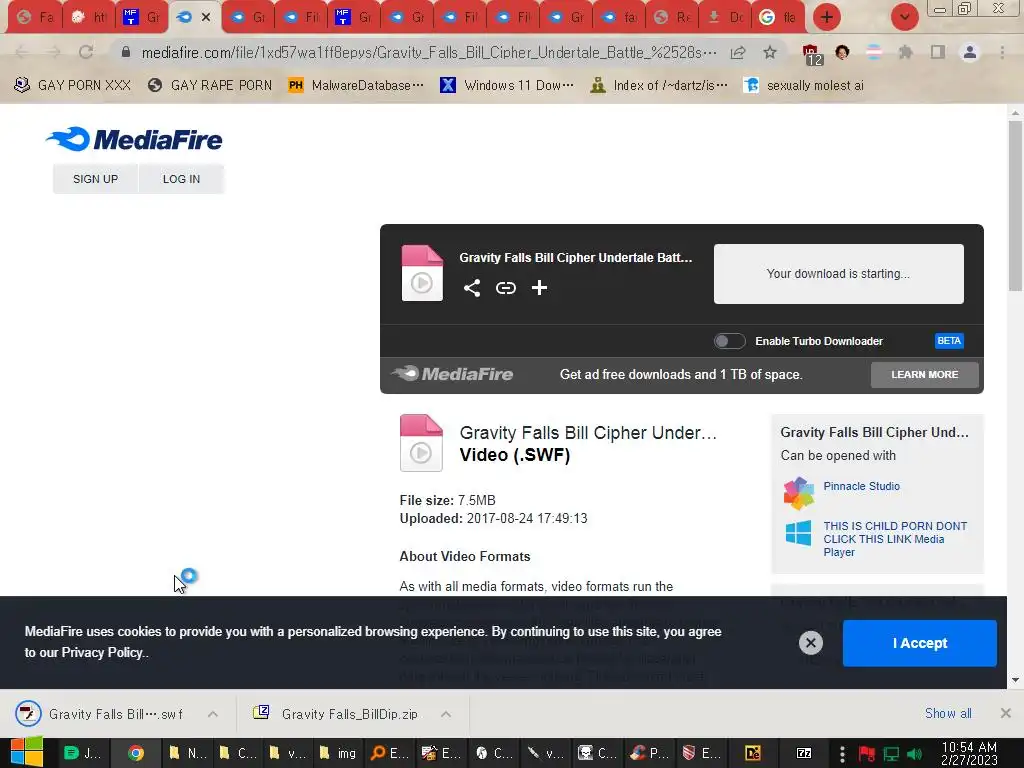
Task: Switch to the 'Re' tab
Action: tap(672, 17)
